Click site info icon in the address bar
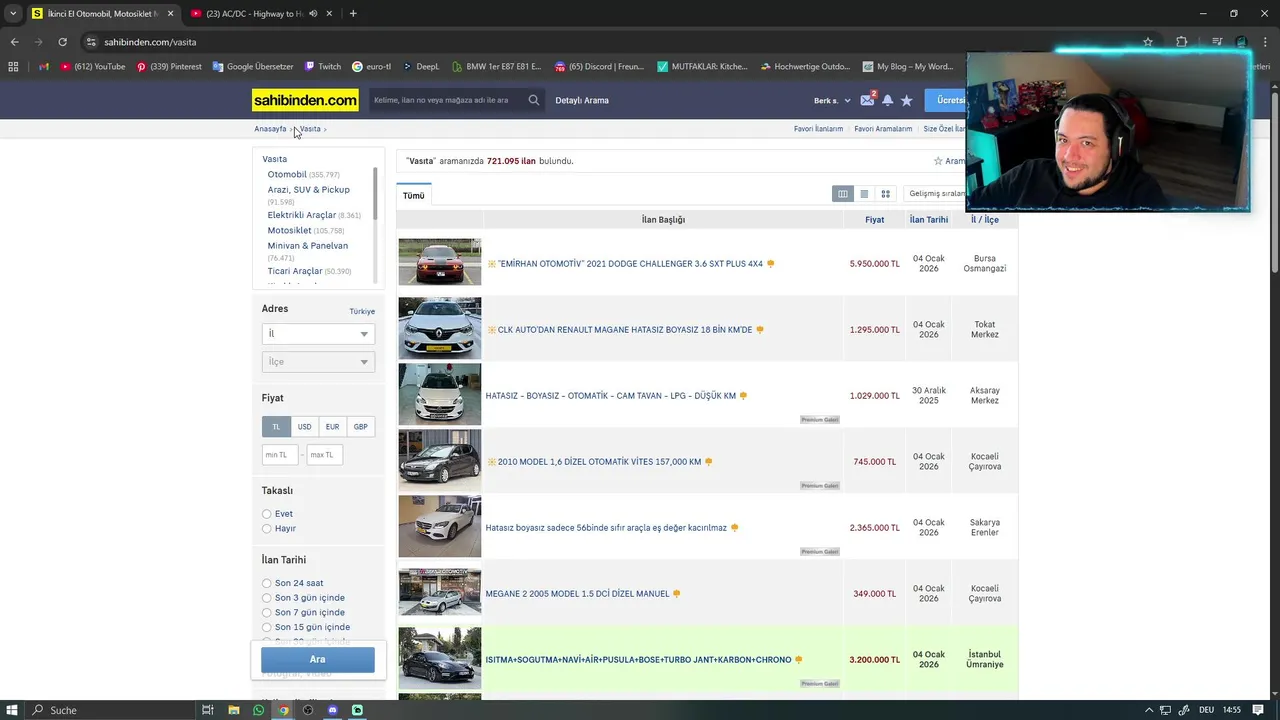1280x720 pixels. [91, 42]
